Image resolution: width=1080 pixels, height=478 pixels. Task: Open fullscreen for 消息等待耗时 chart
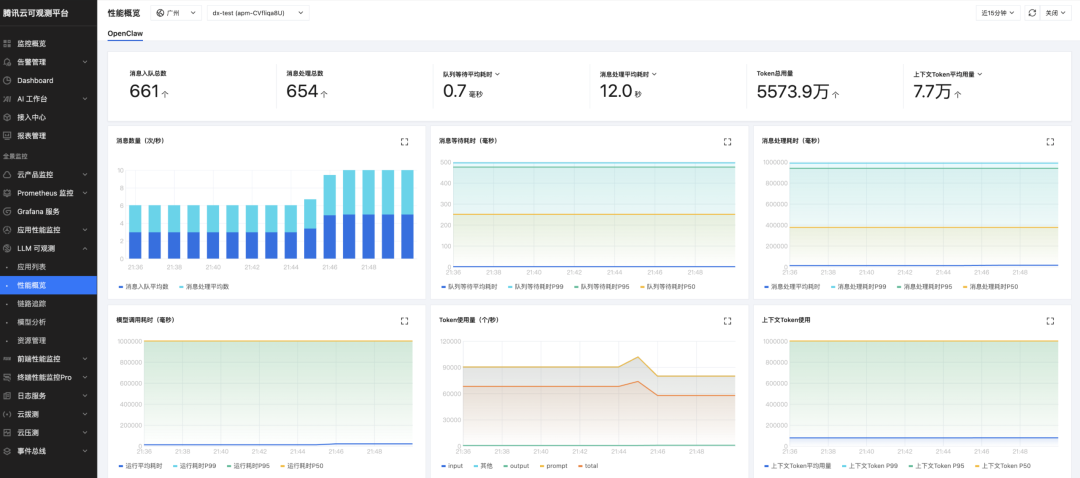click(x=727, y=142)
